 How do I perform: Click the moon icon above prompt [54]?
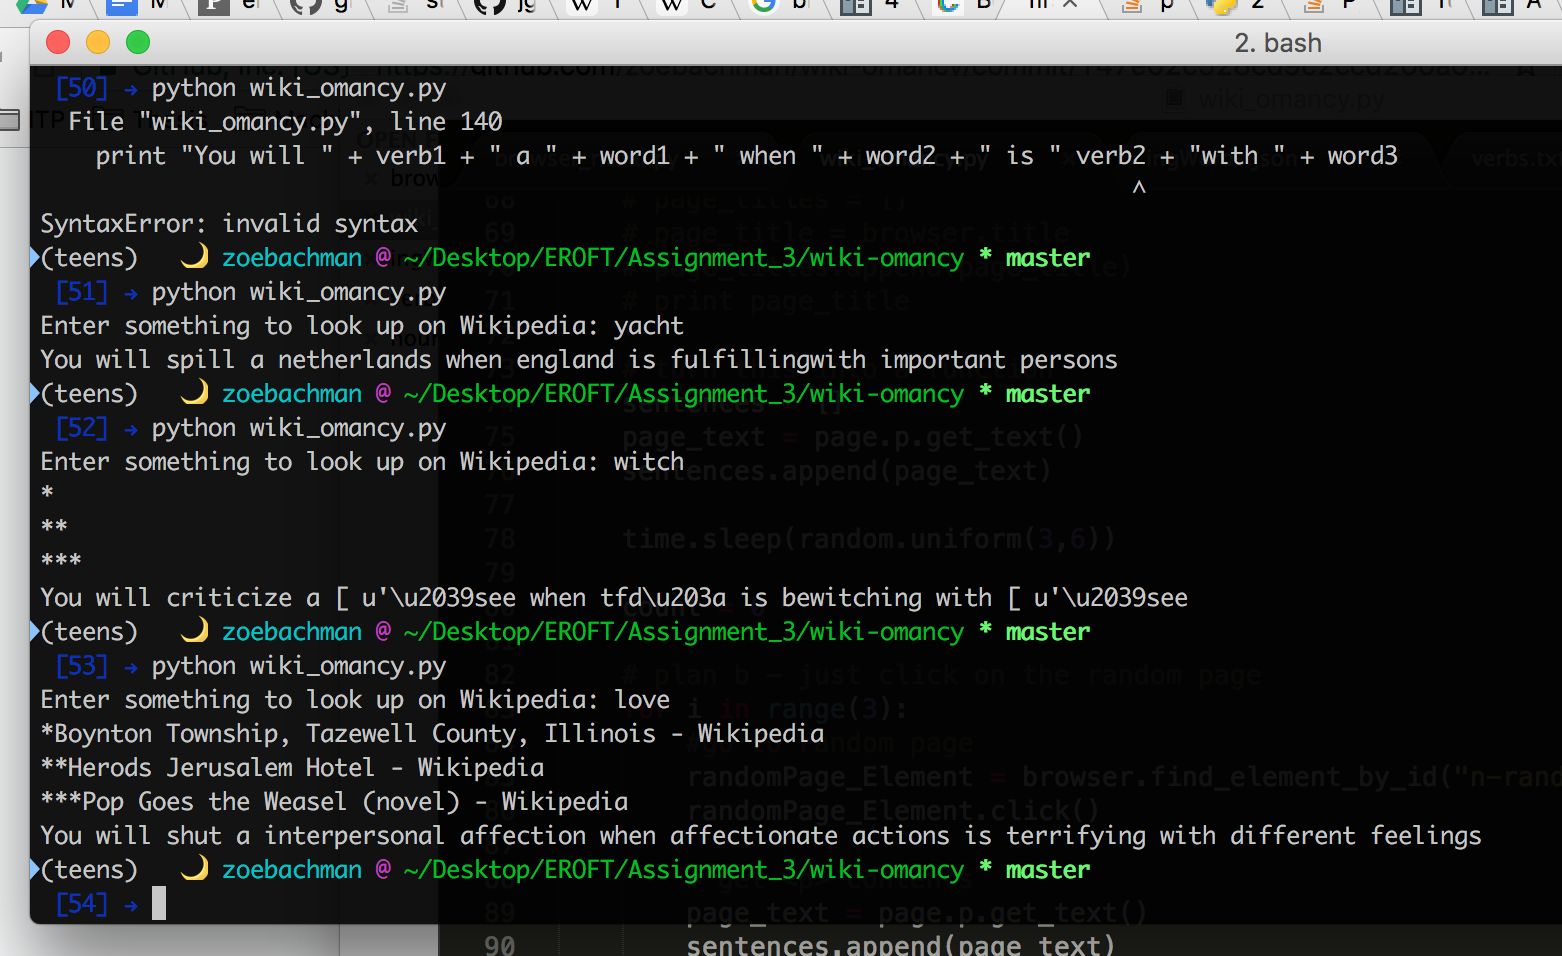point(194,869)
